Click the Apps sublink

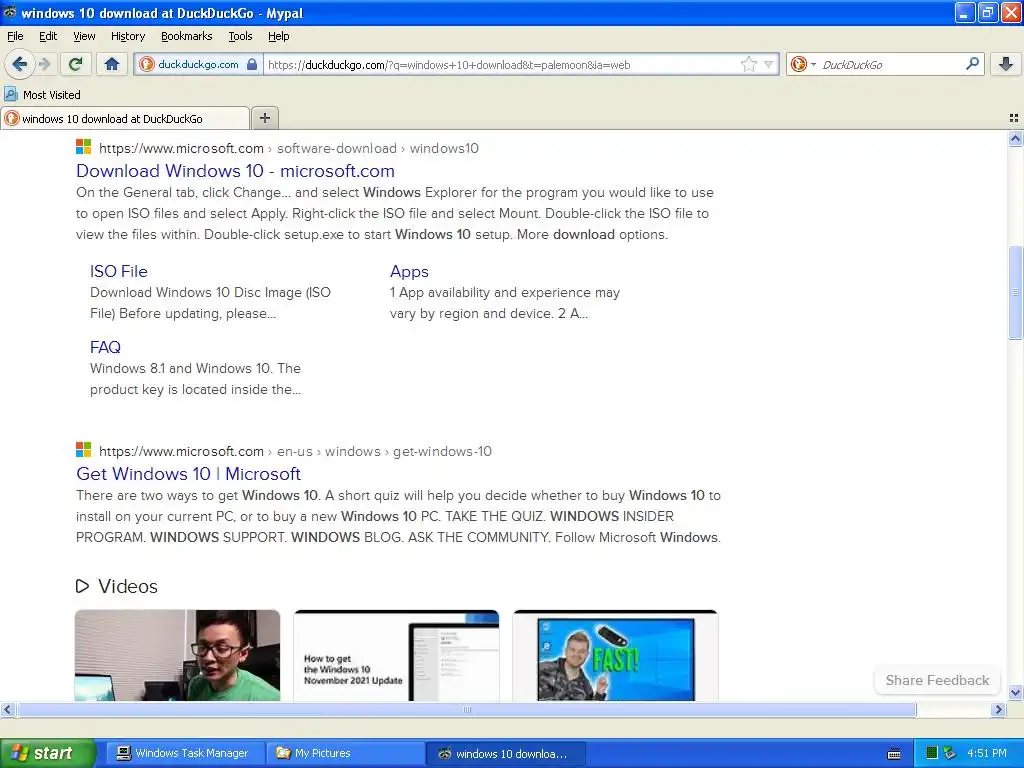[409, 272]
